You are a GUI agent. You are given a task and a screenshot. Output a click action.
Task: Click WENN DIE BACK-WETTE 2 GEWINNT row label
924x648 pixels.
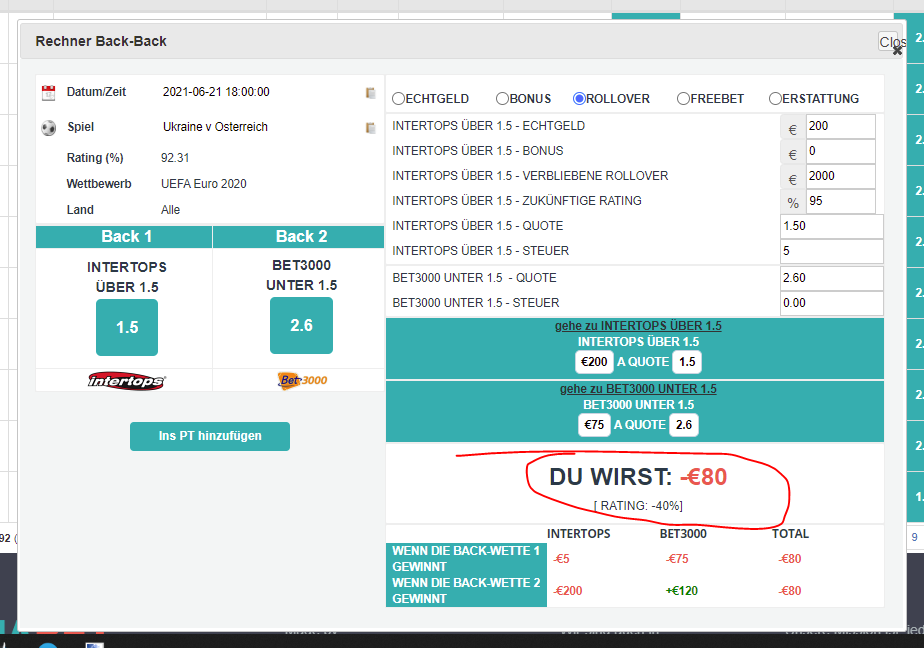tap(466, 591)
